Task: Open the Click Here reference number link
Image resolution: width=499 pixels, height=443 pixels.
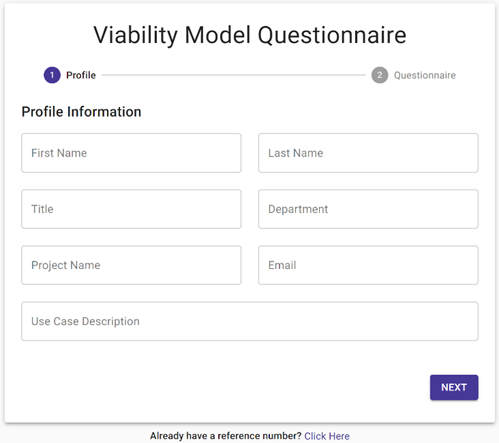Action: [x=327, y=436]
